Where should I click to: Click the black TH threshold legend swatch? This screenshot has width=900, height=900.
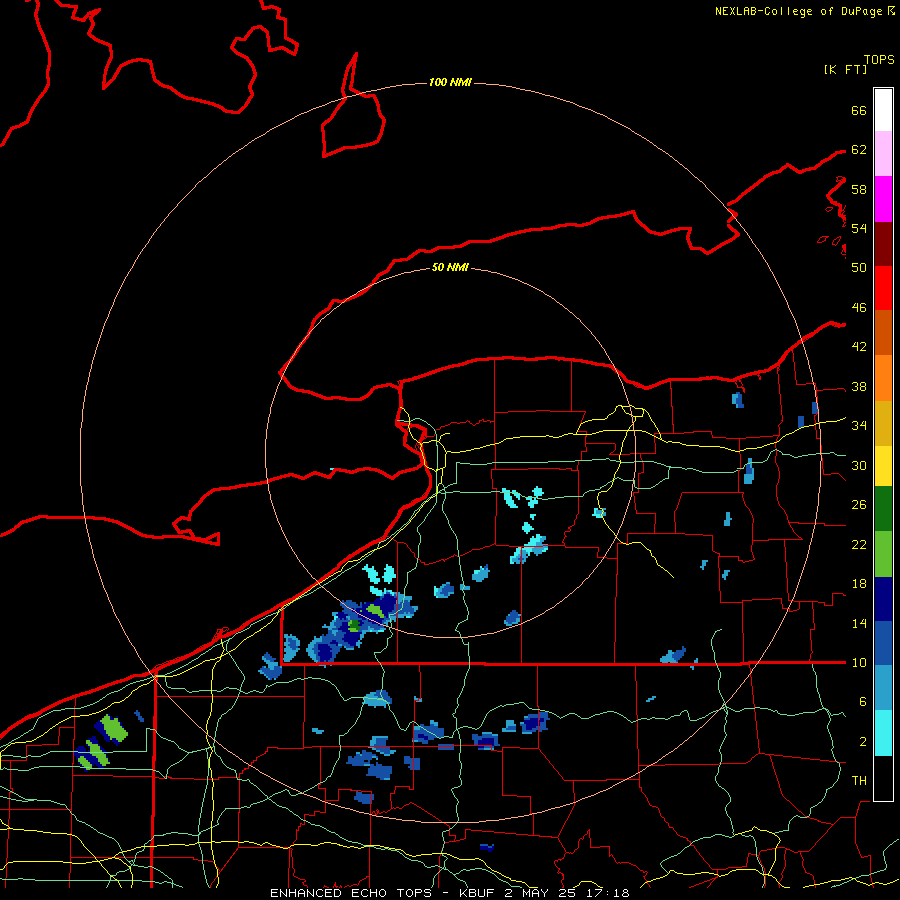click(x=883, y=777)
